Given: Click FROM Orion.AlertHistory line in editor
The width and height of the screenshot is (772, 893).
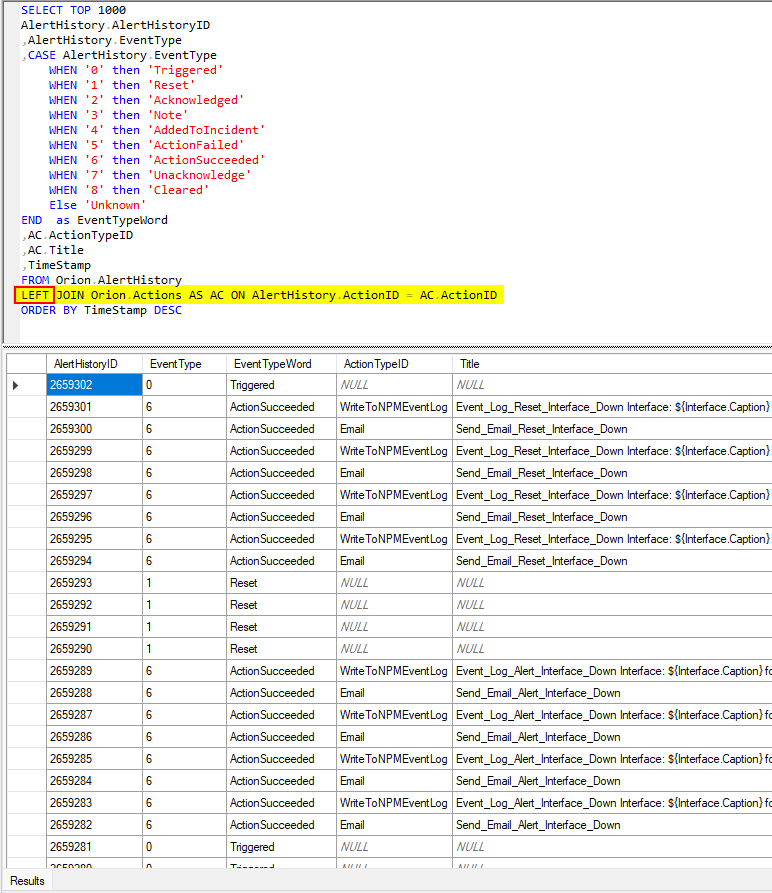Looking at the screenshot, I should point(101,280).
